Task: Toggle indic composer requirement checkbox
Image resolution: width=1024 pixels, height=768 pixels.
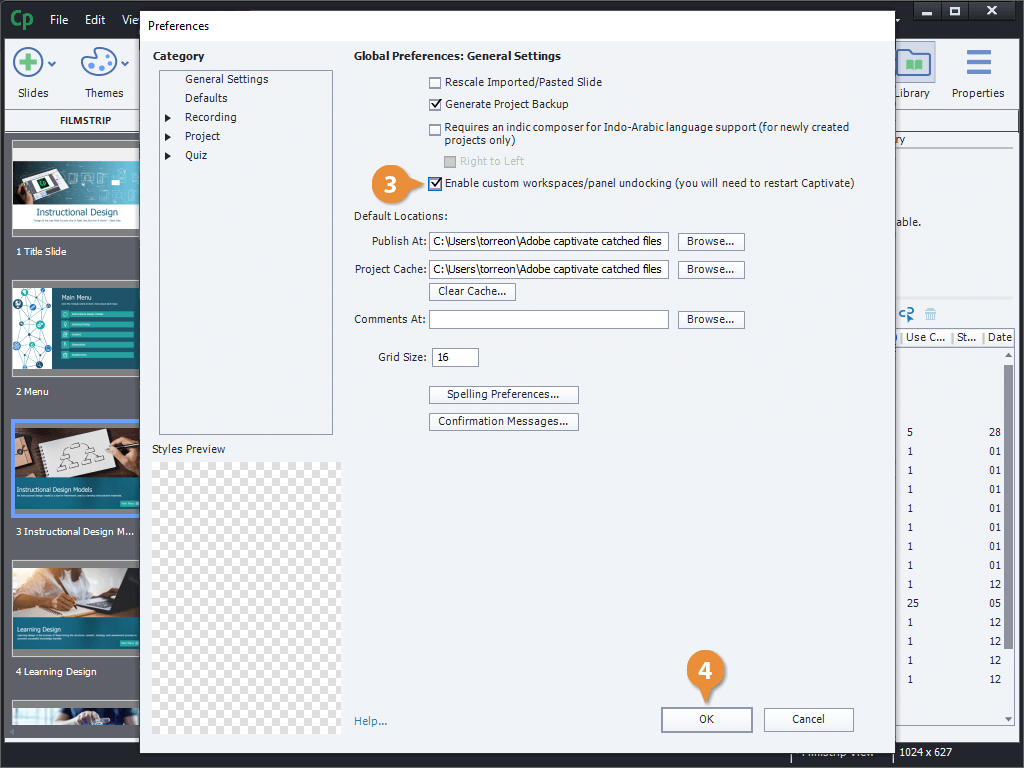Action: click(x=435, y=129)
